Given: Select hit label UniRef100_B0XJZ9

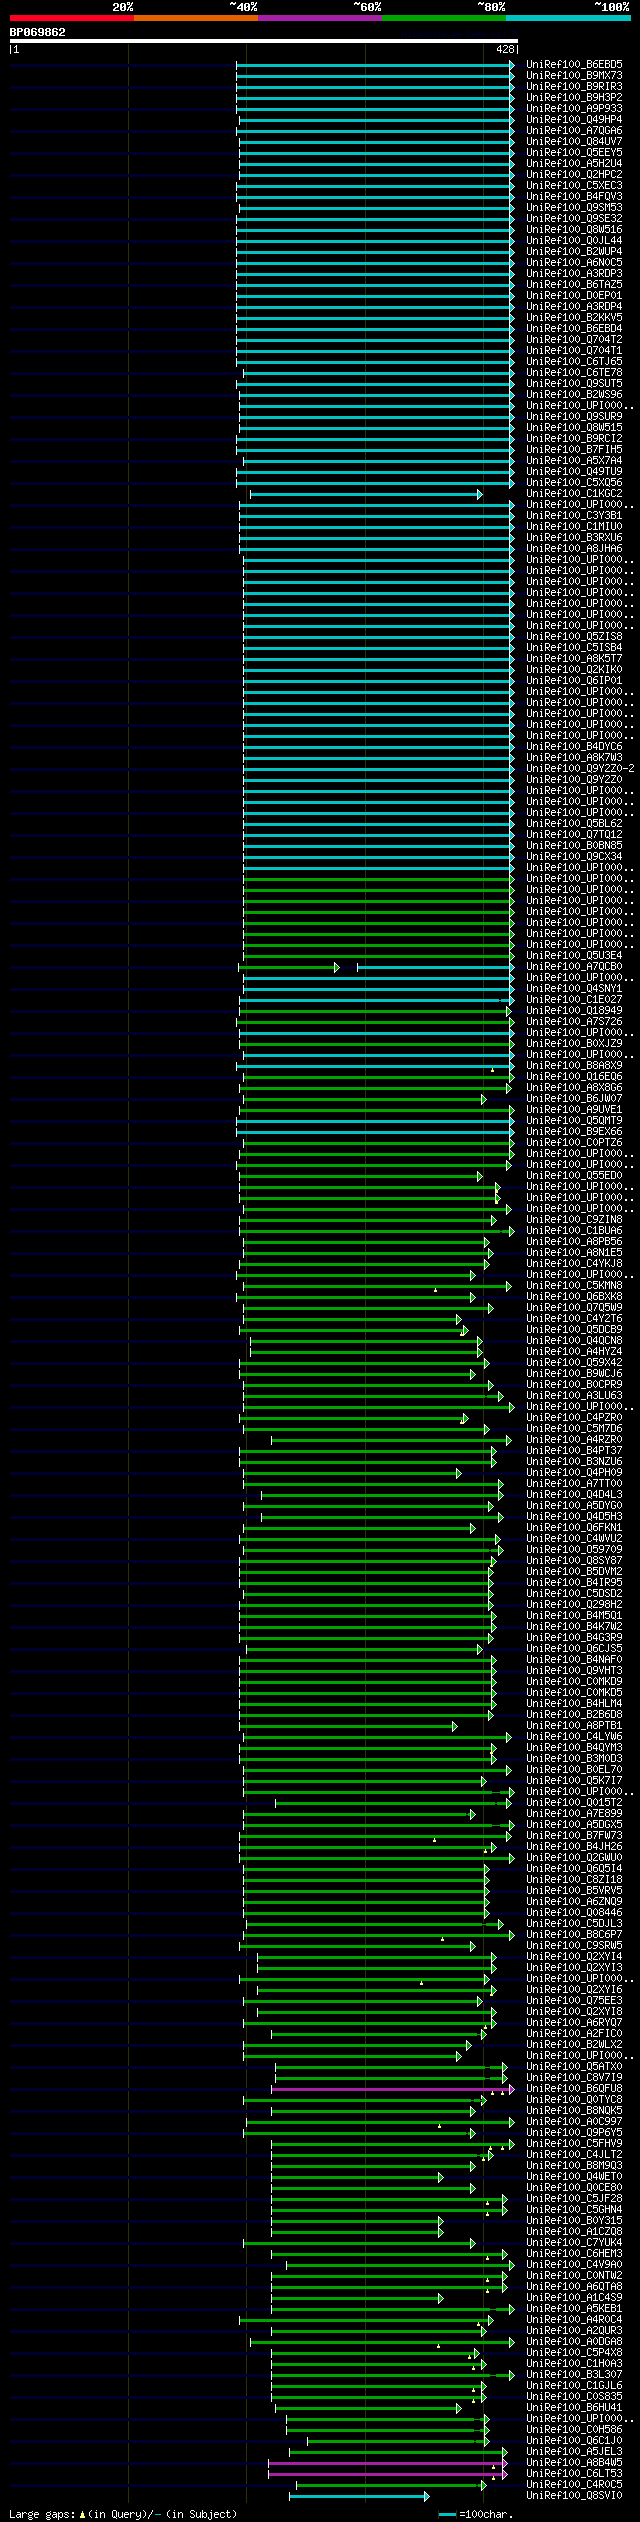Looking at the screenshot, I should click(x=574, y=1044).
